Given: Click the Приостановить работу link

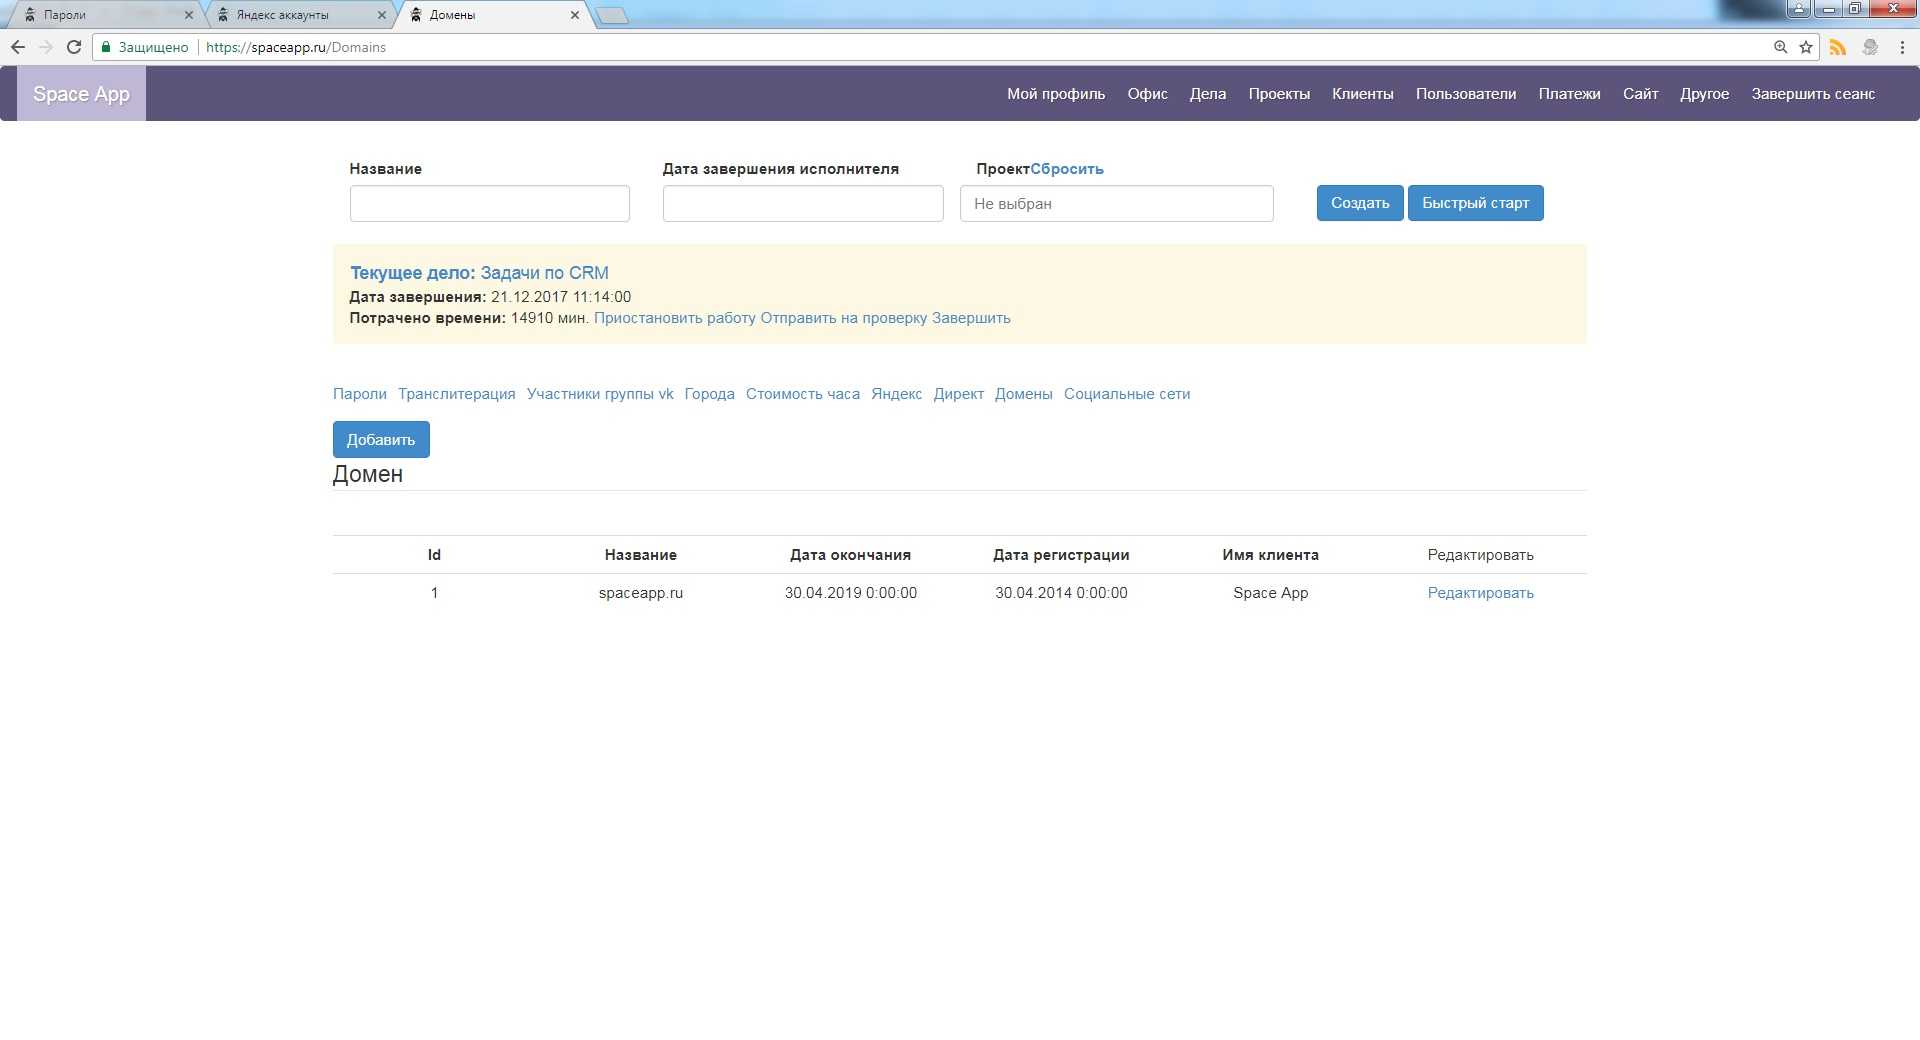Looking at the screenshot, I should point(674,318).
